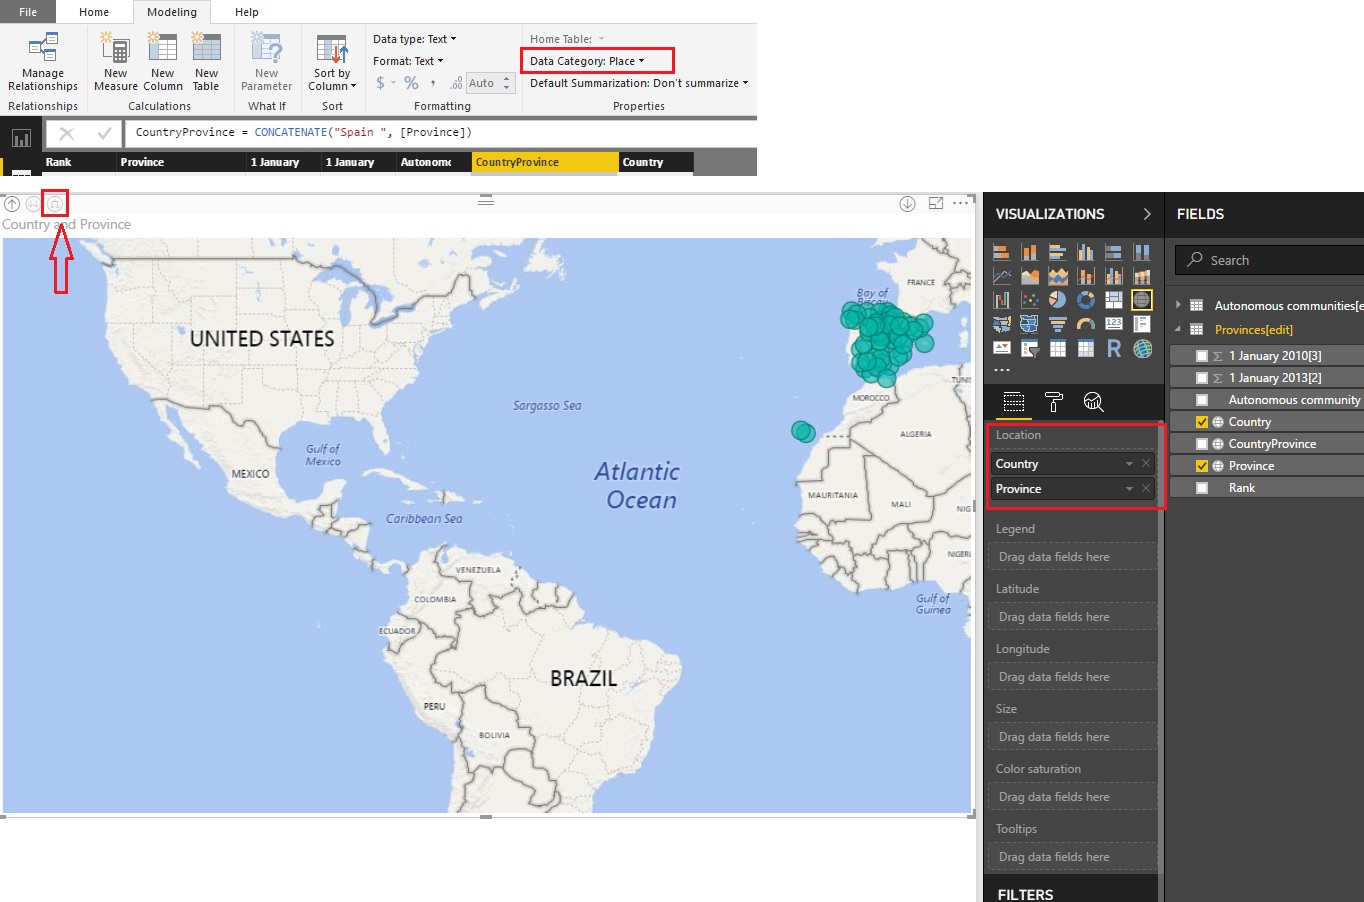
Task: Create a New Measure
Action: coord(116,62)
